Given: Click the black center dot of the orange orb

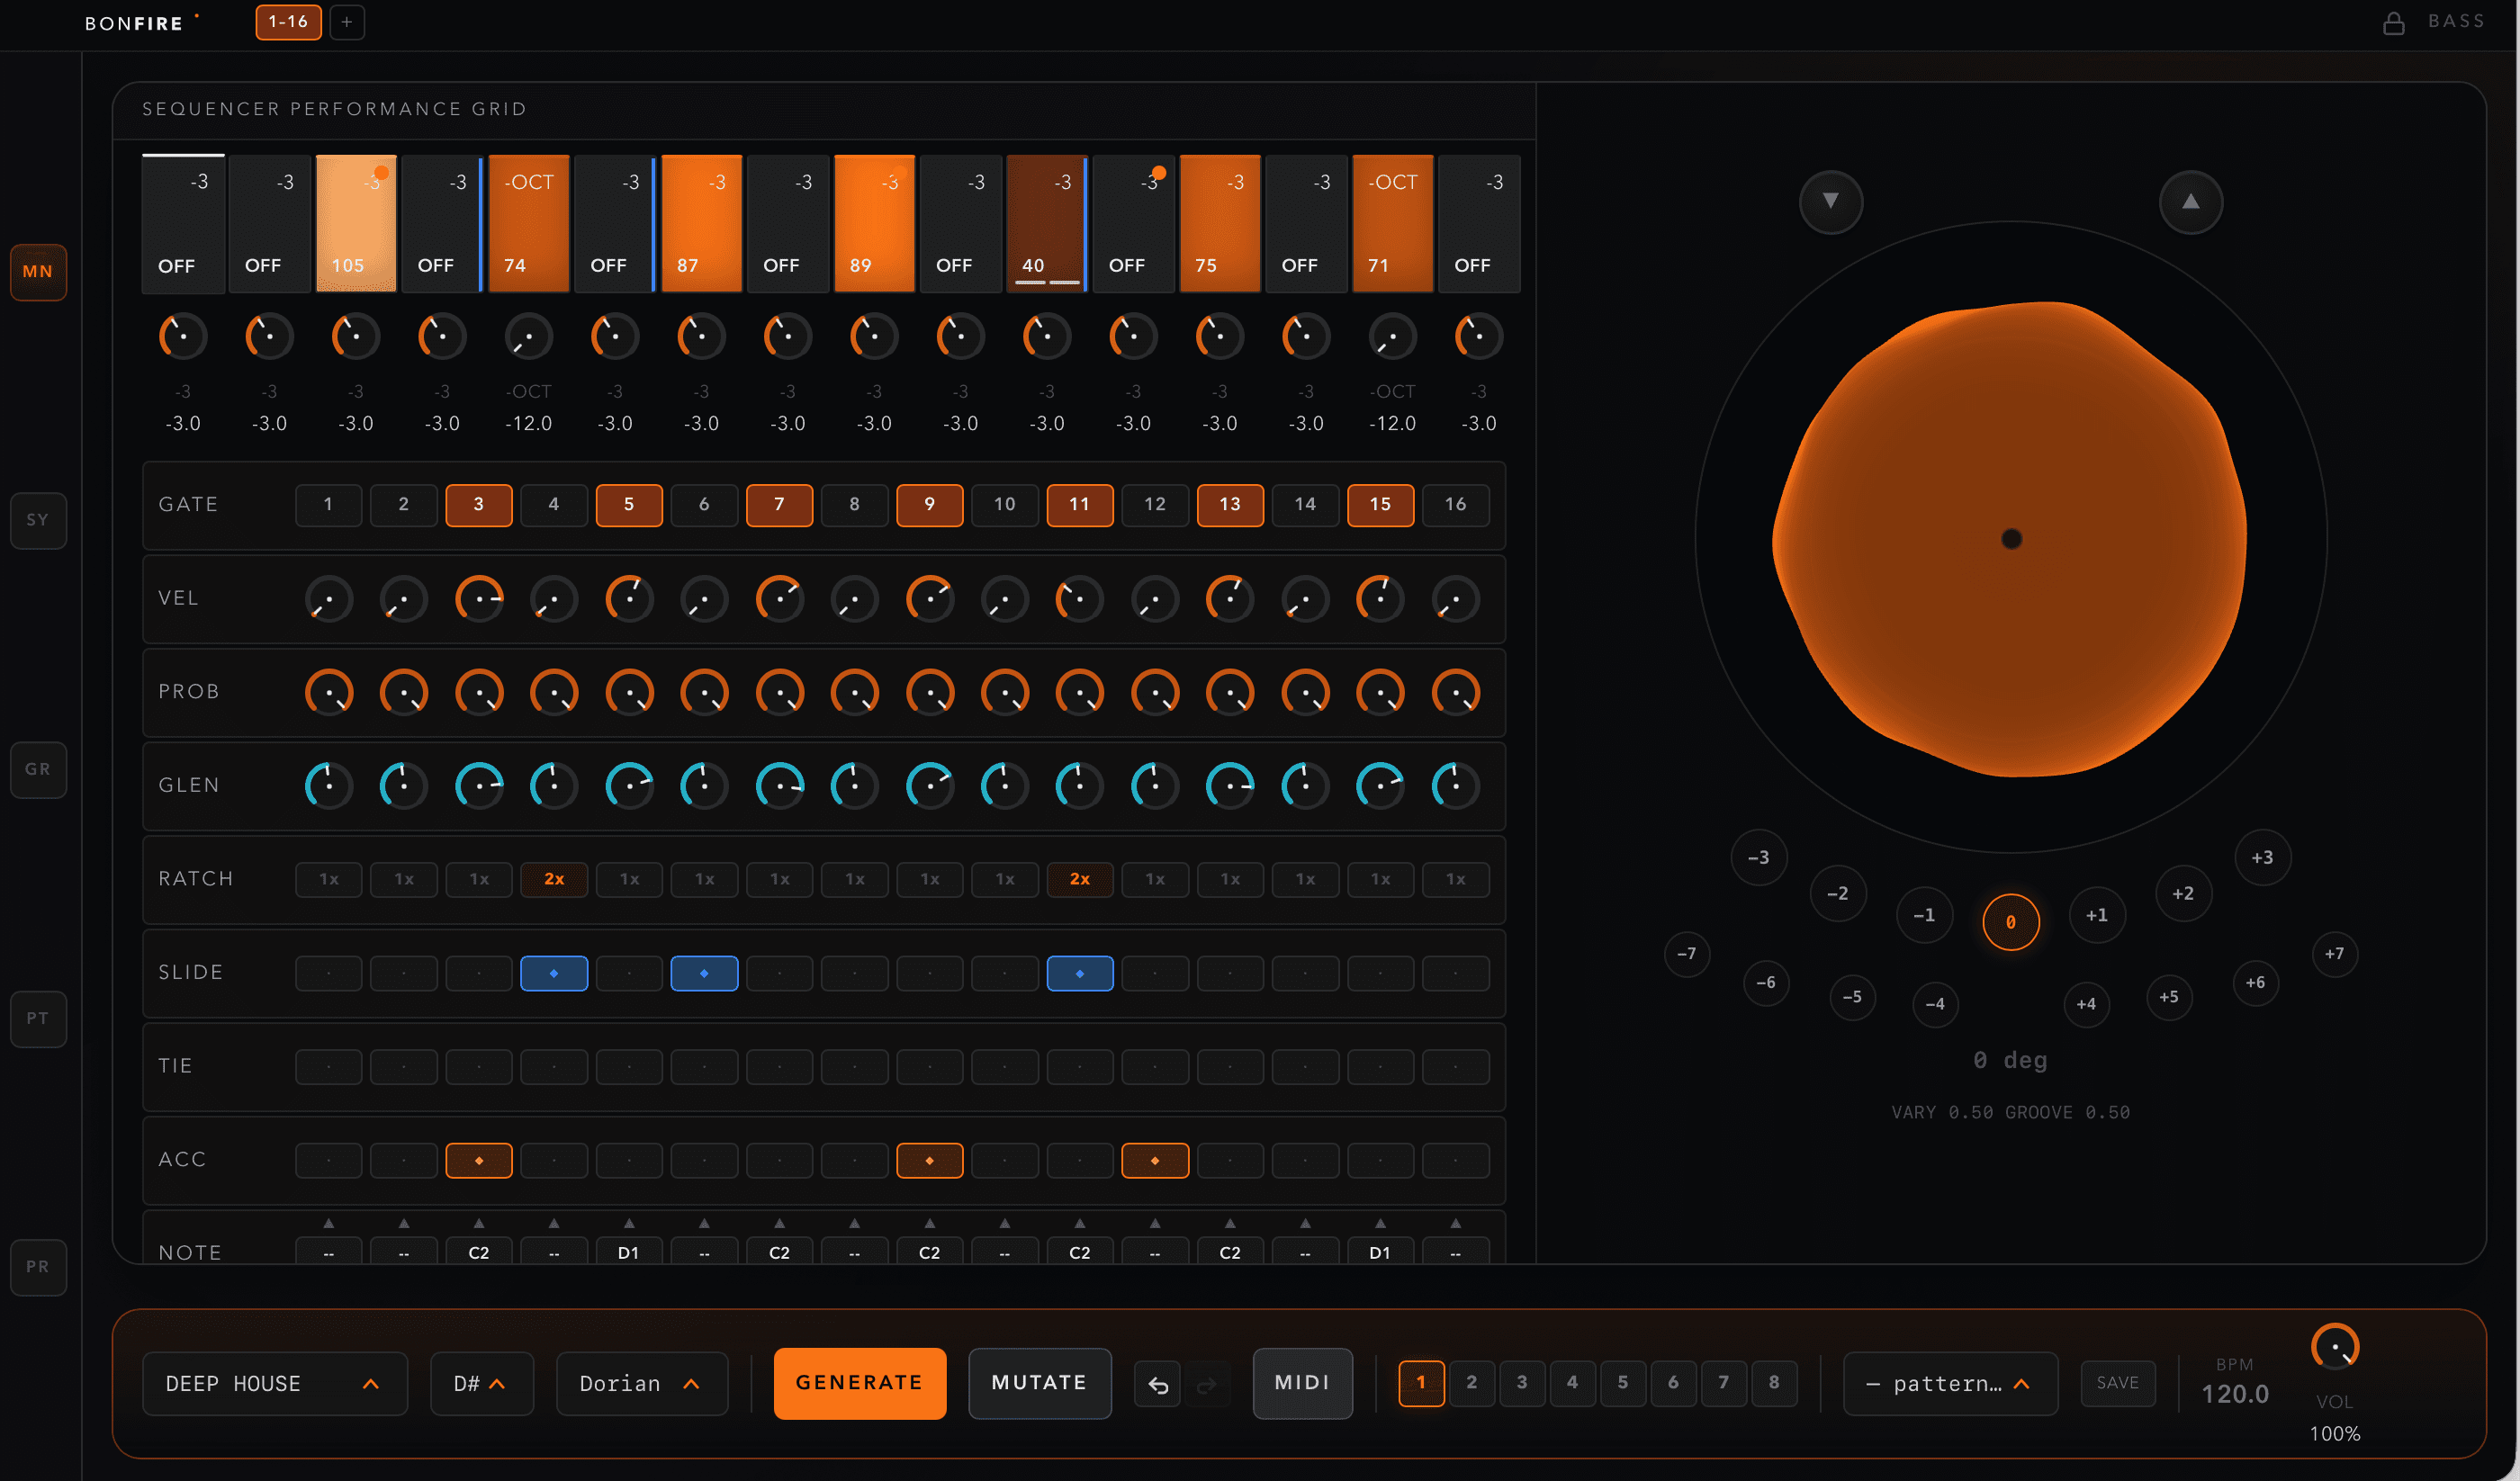Looking at the screenshot, I should [2011, 539].
